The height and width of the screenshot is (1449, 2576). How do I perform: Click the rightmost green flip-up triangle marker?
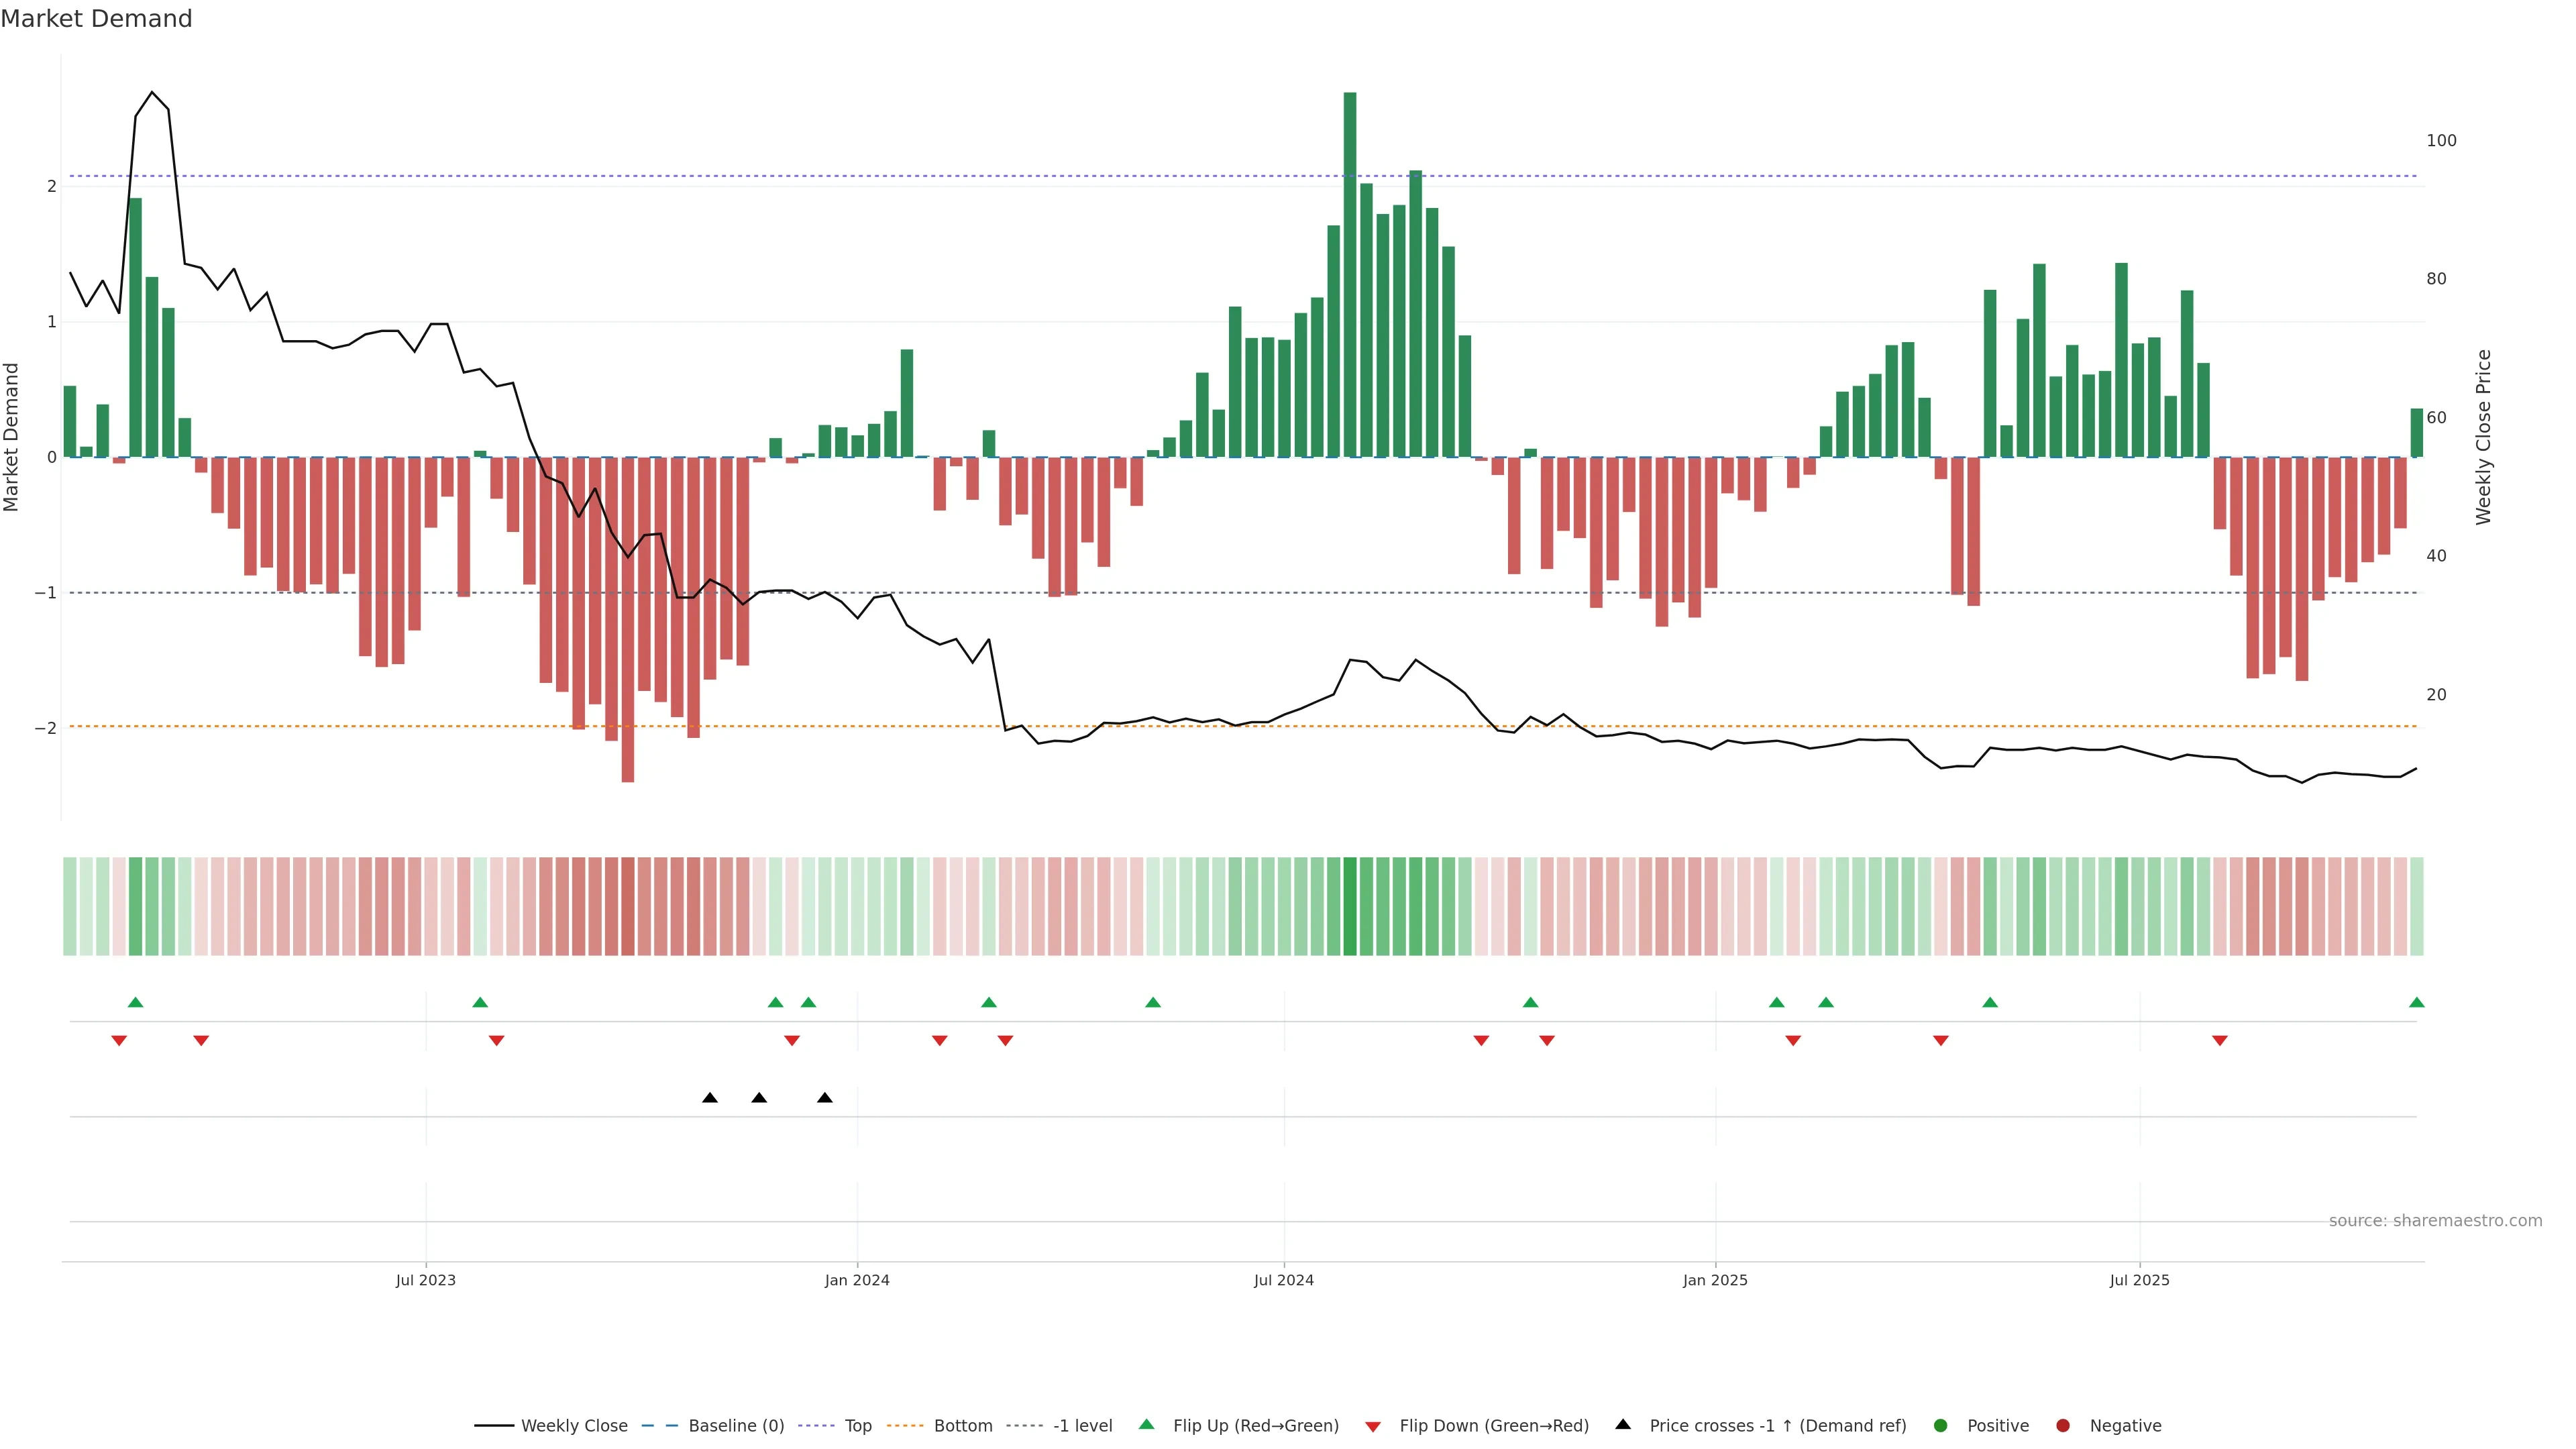[x=2416, y=1002]
